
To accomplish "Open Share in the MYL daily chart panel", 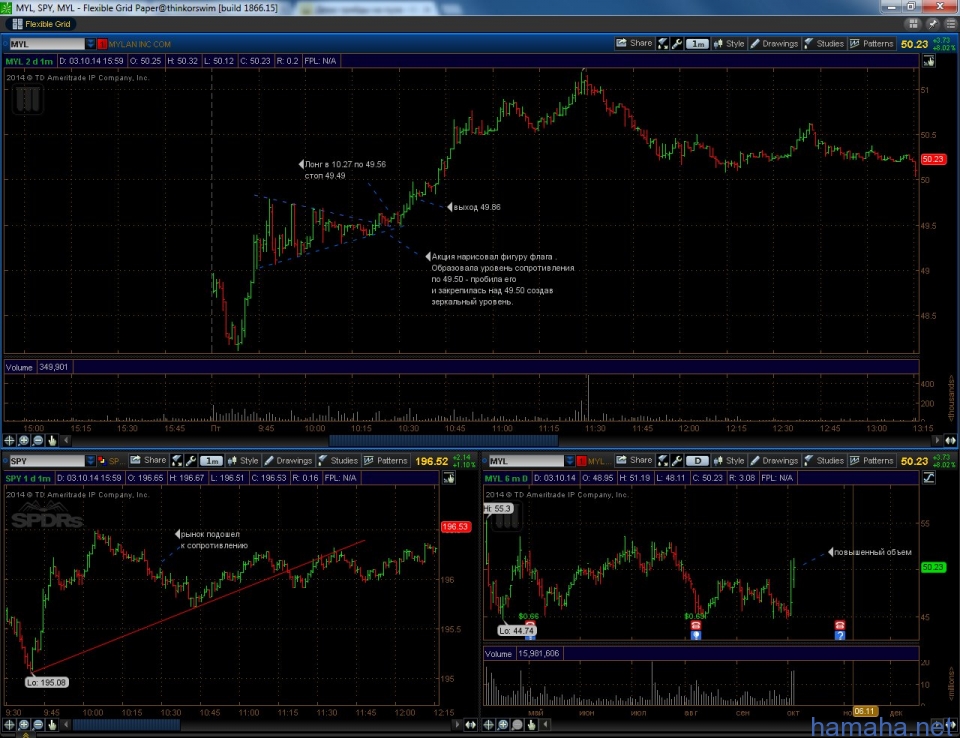I will click(634, 461).
